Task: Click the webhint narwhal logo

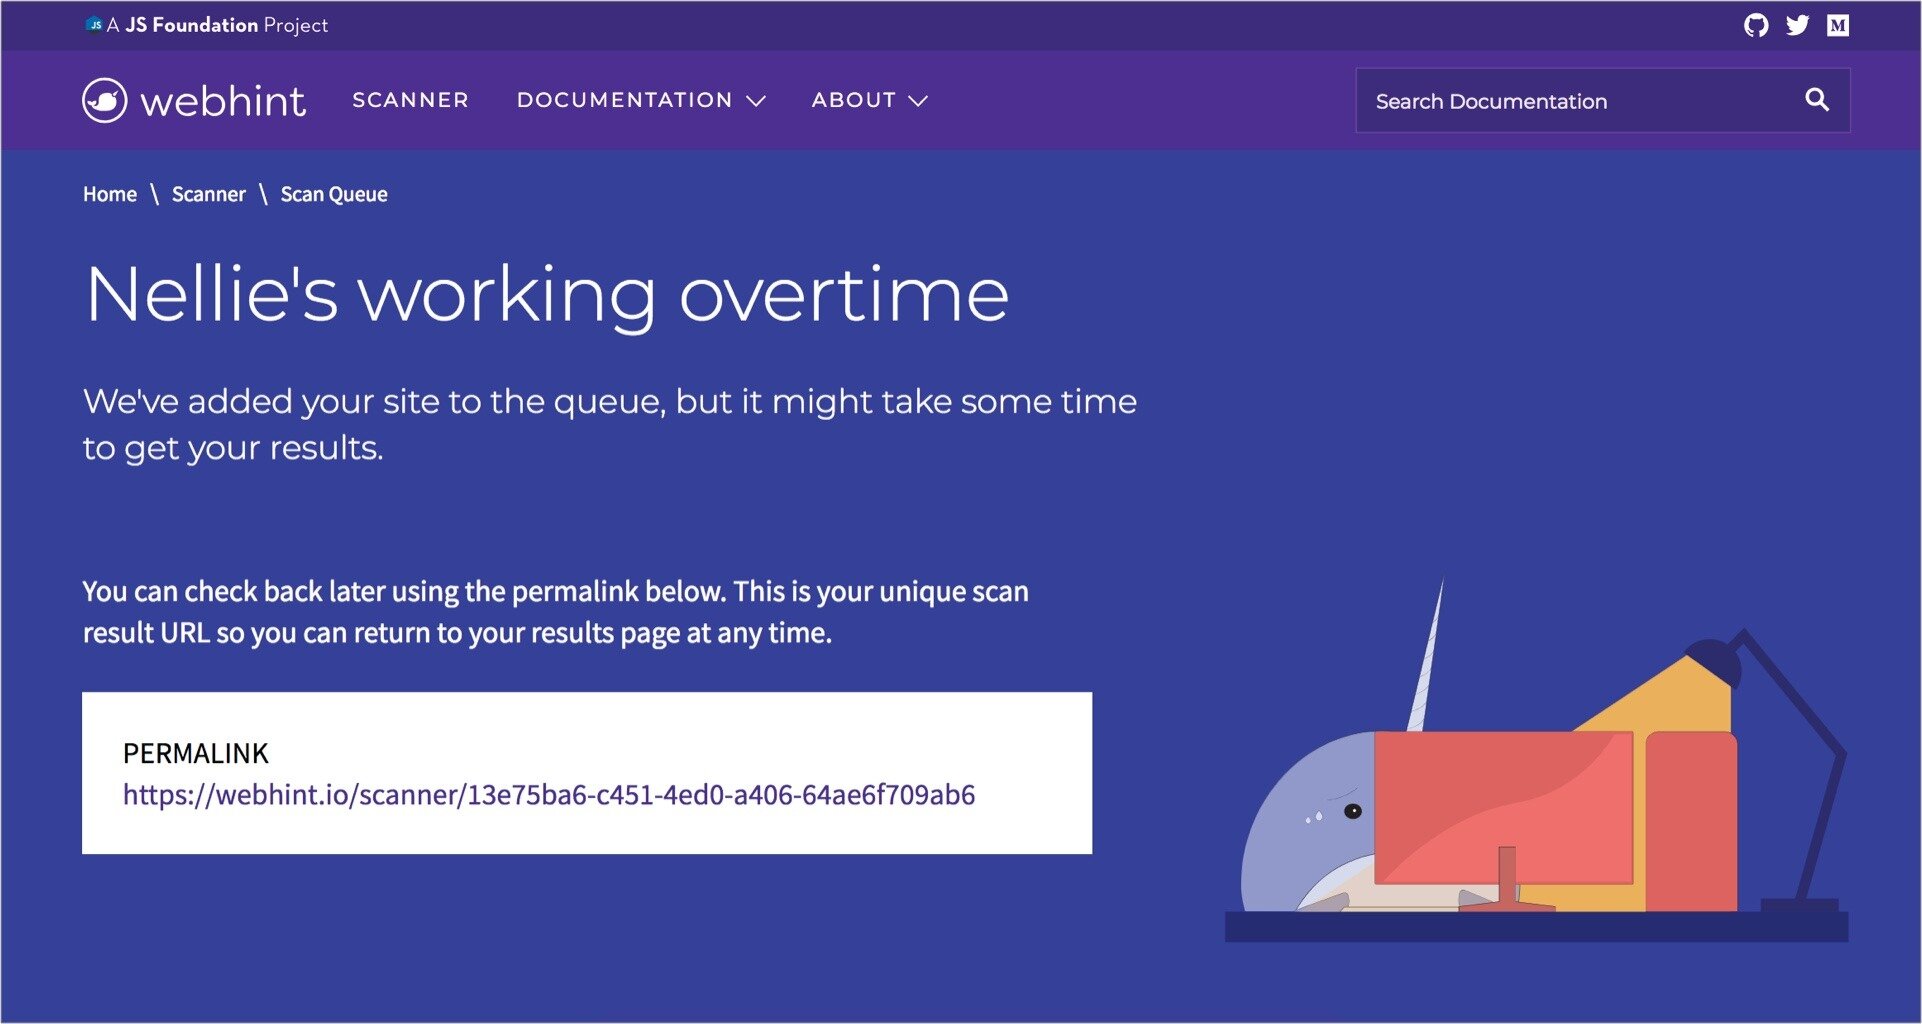Action: pyautogui.click(x=105, y=100)
